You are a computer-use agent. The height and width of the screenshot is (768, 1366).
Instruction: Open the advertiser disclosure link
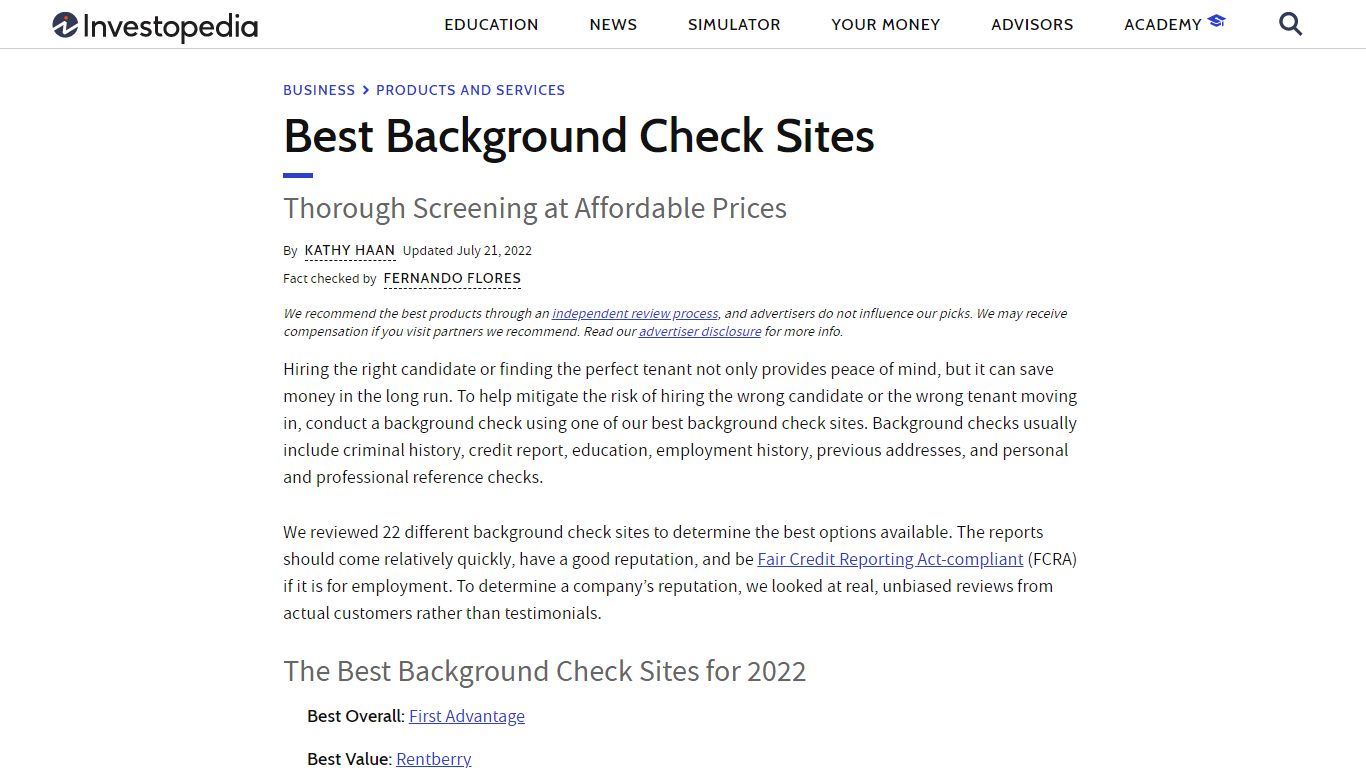click(x=700, y=331)
